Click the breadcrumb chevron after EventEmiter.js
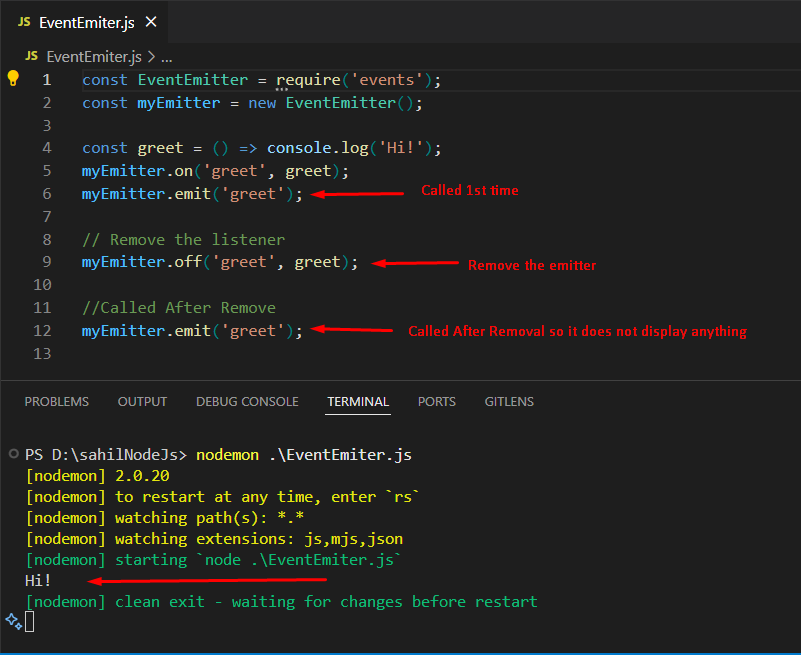Image resolution: width=801 pixels, height=655 pixels. pyautogui.click(x=152, y=57)
